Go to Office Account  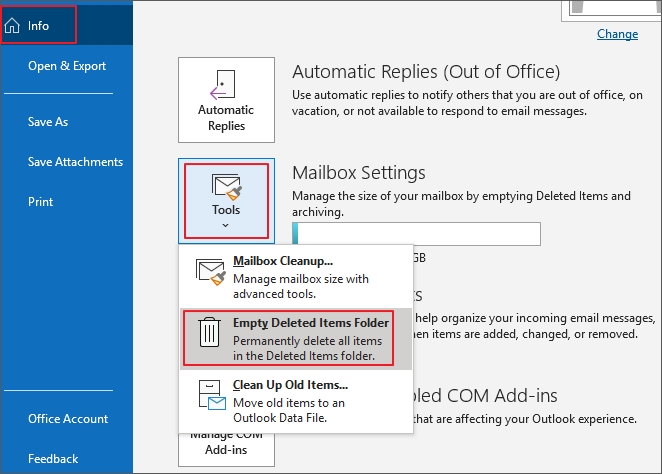68,419
